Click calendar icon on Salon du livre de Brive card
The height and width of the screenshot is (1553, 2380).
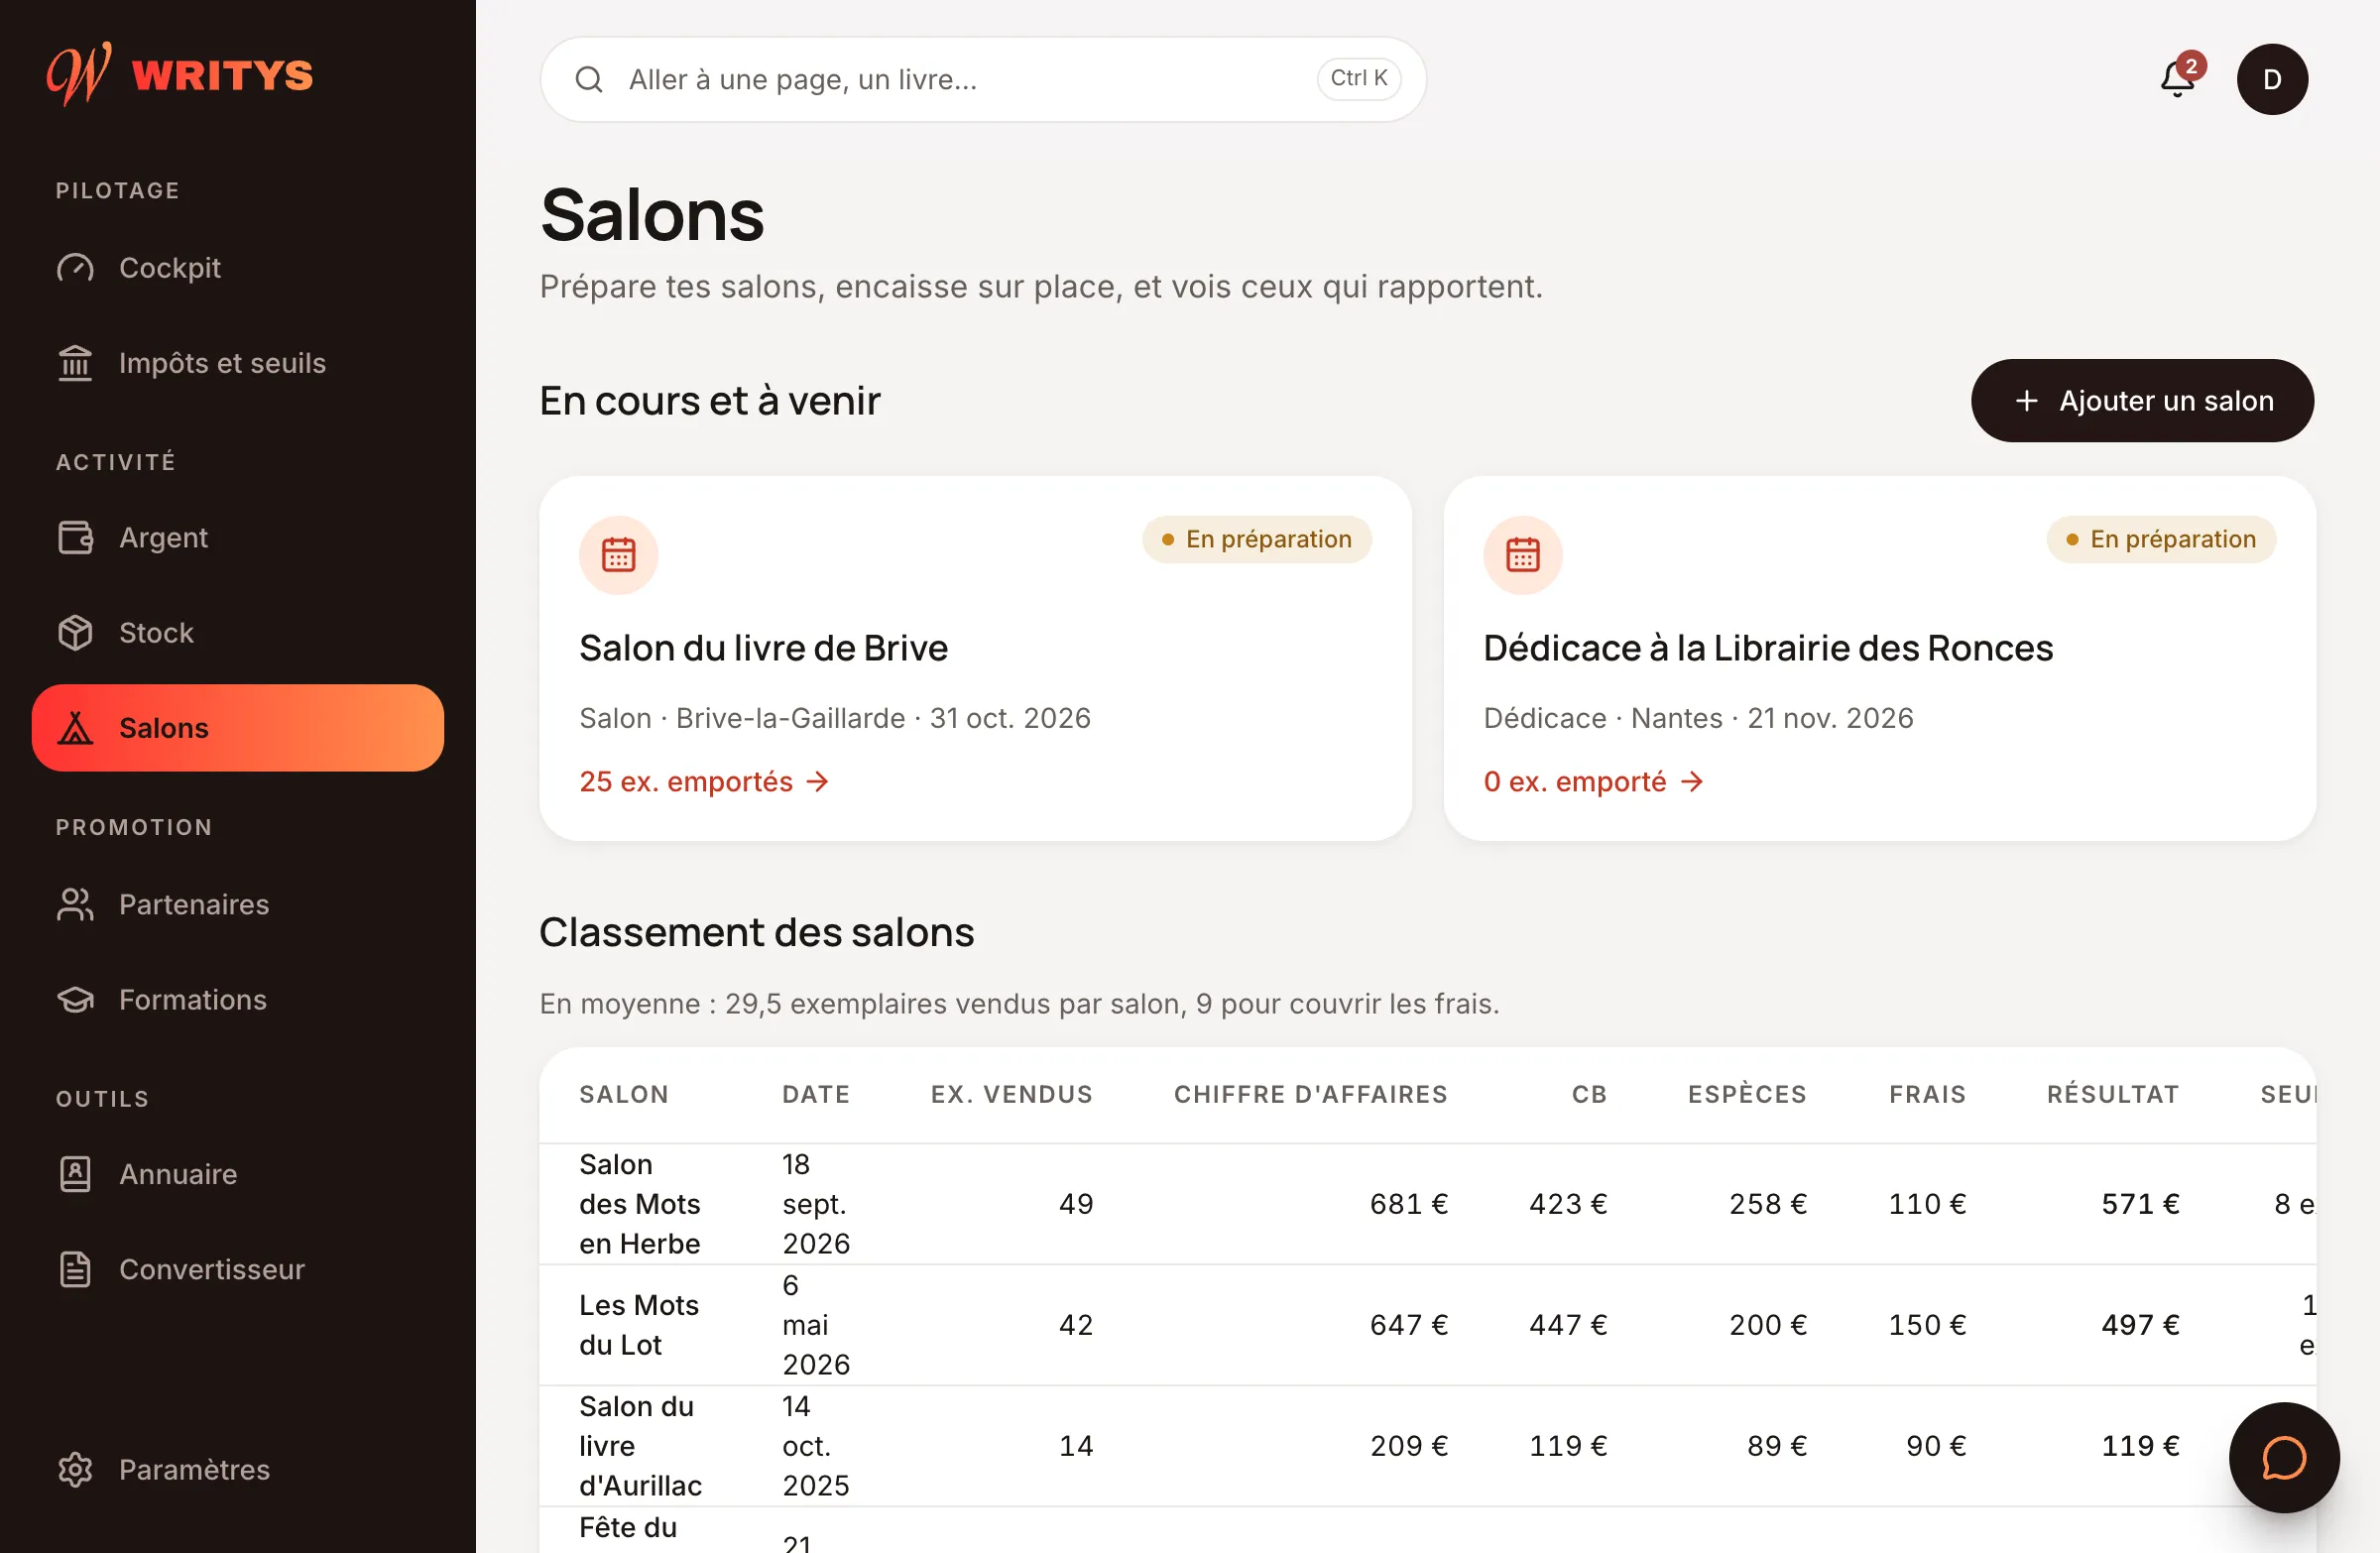click(x=618, y=555)
